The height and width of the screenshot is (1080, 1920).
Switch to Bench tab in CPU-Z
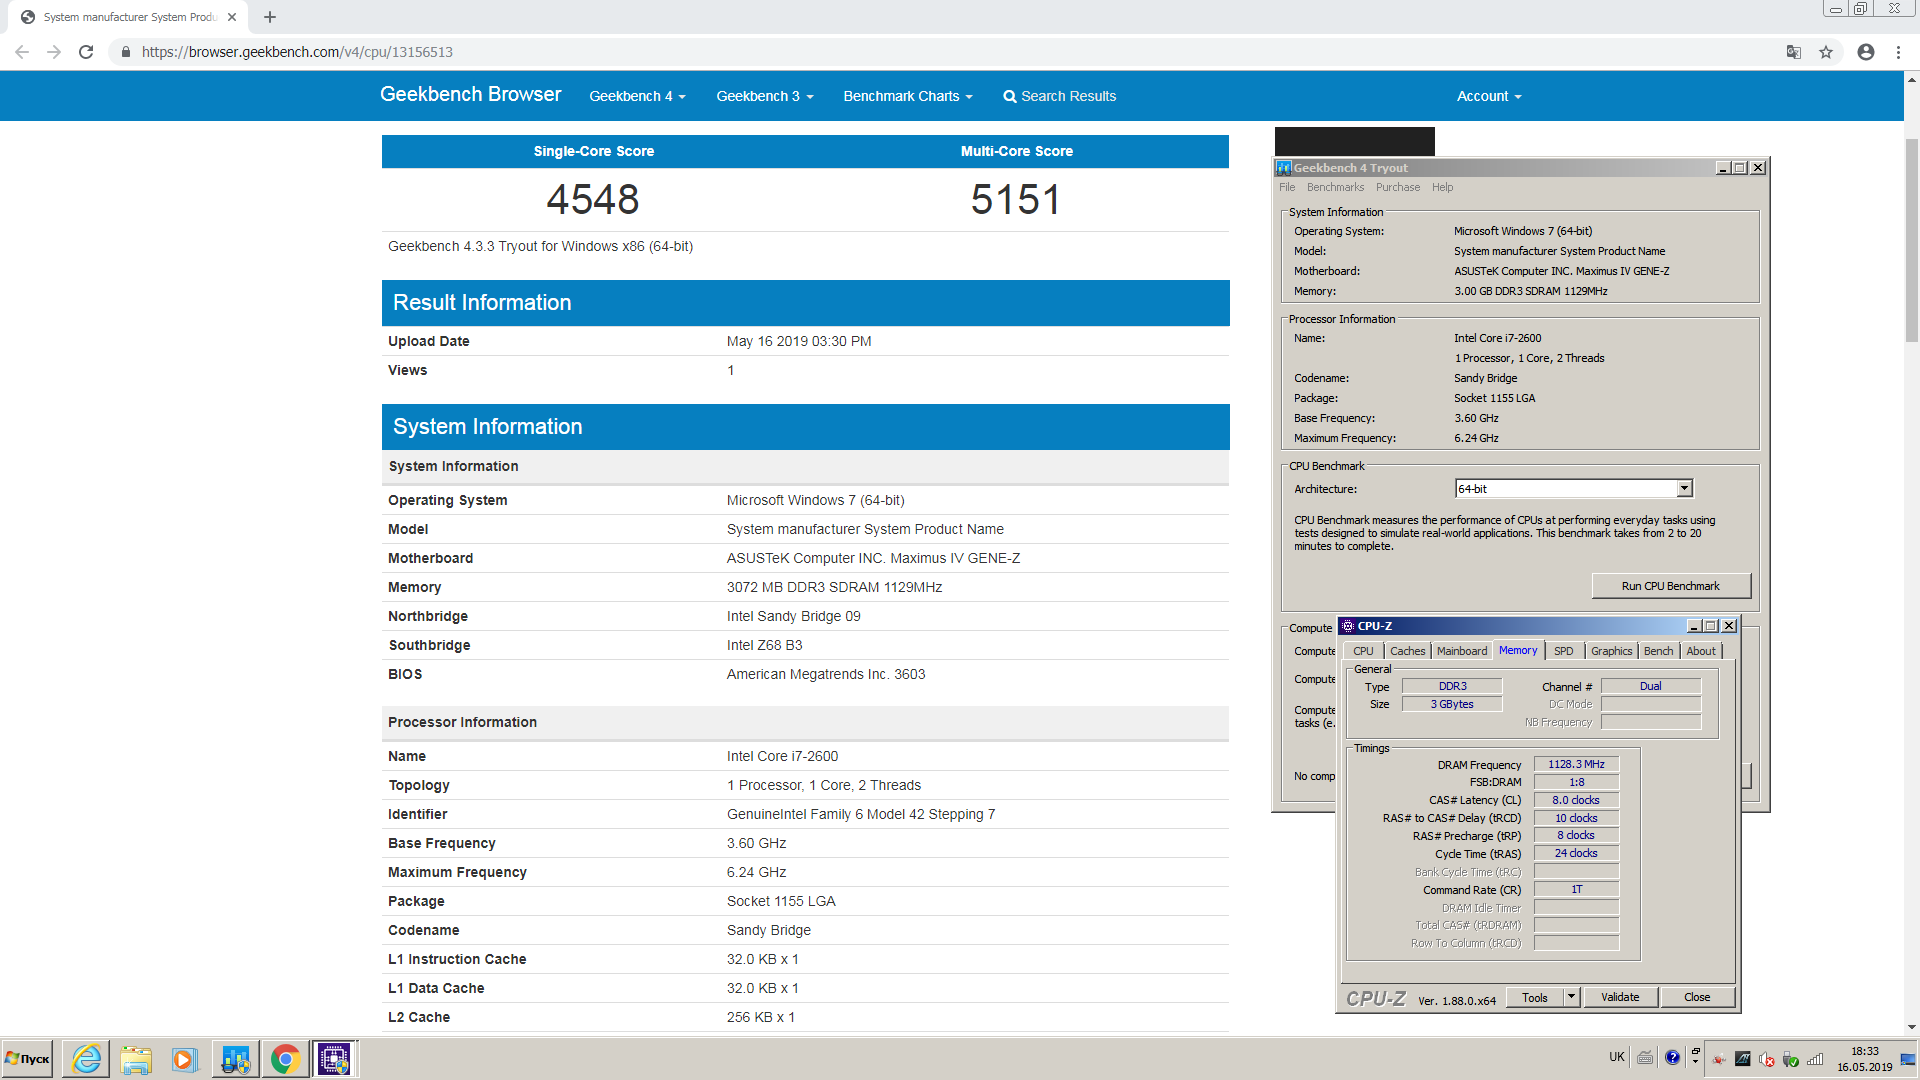point(1658,651)
